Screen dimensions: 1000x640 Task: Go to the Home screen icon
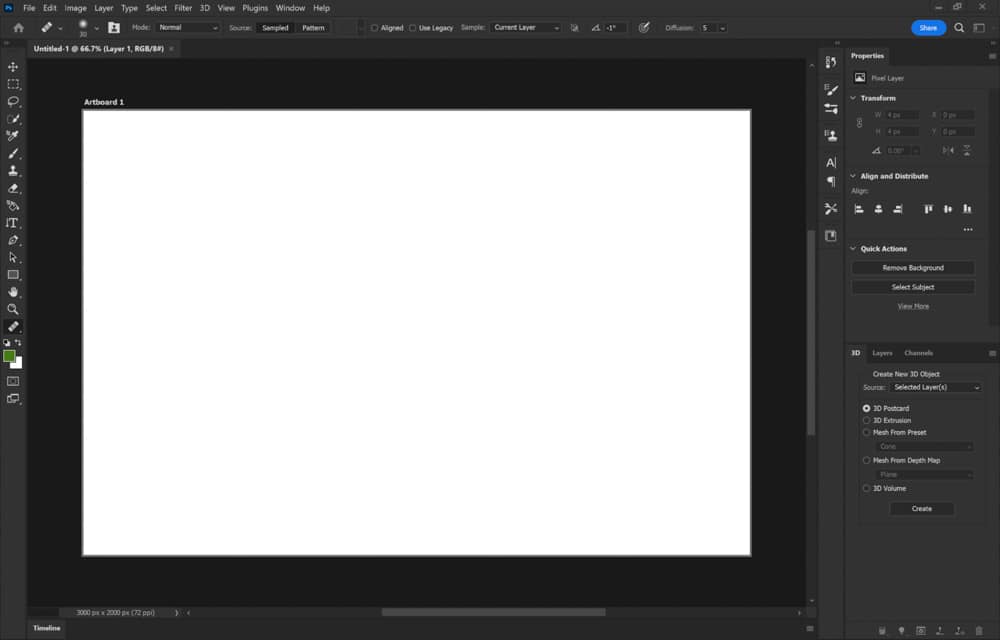[18, 27]
